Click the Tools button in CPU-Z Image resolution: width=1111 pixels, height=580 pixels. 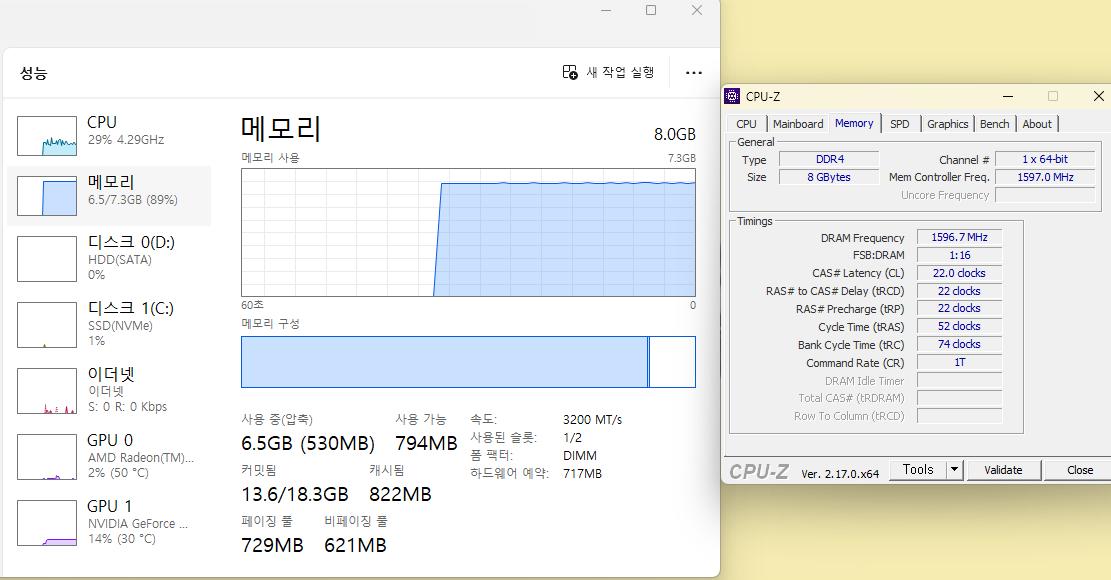click(x=918, y=470)
